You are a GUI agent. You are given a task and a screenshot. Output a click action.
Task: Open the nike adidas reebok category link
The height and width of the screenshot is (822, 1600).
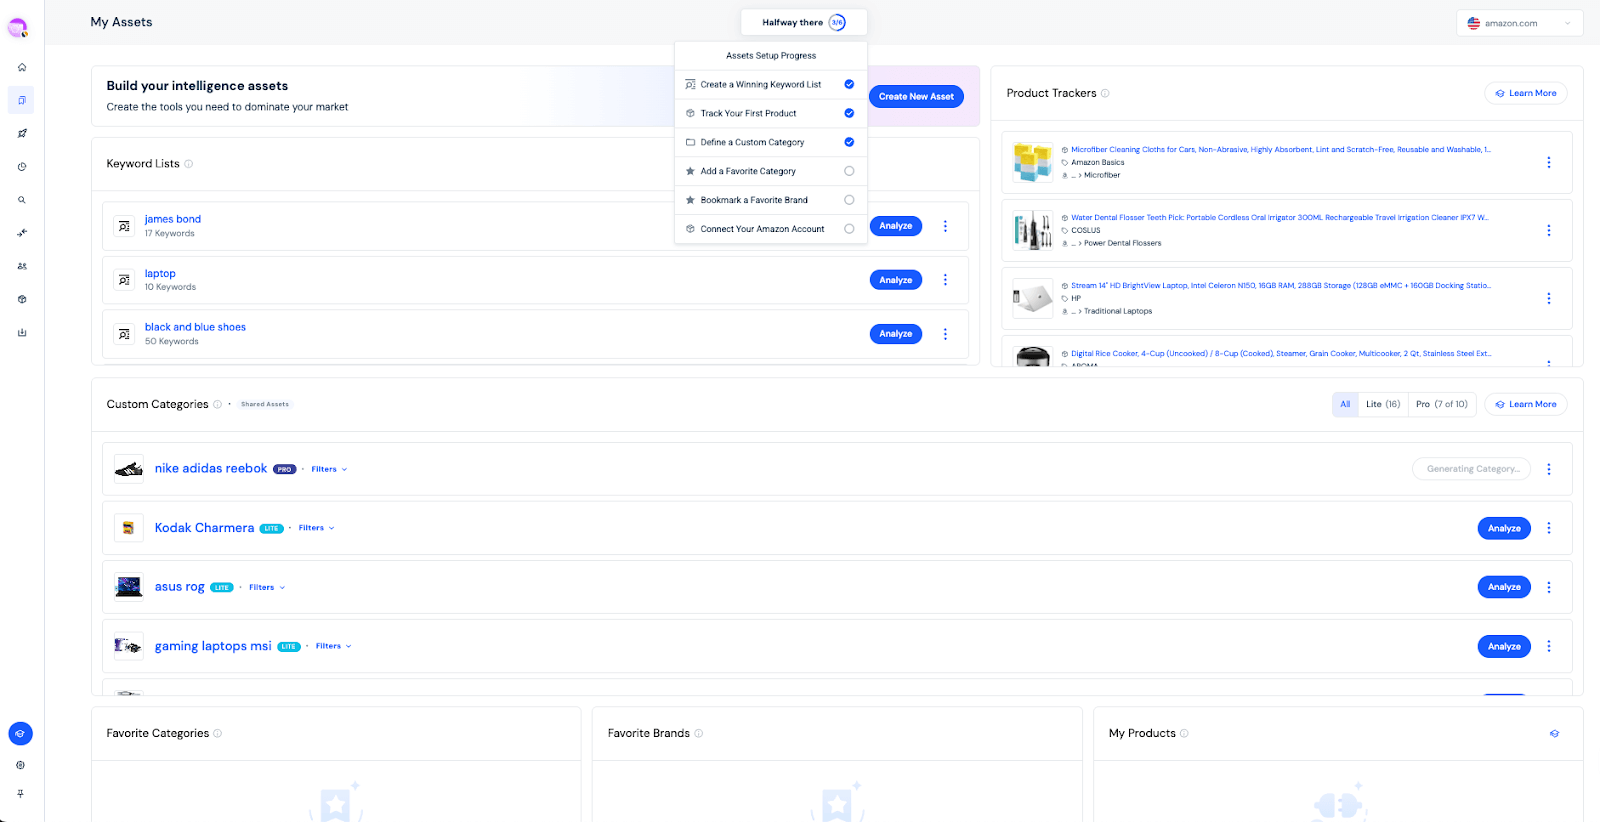pyautogui.click(x=211, y=468)
